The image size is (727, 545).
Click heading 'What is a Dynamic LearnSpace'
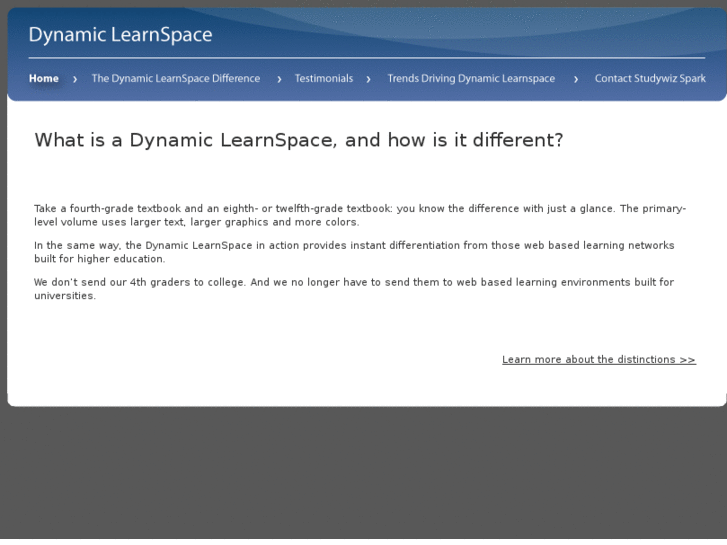[299, 140]
